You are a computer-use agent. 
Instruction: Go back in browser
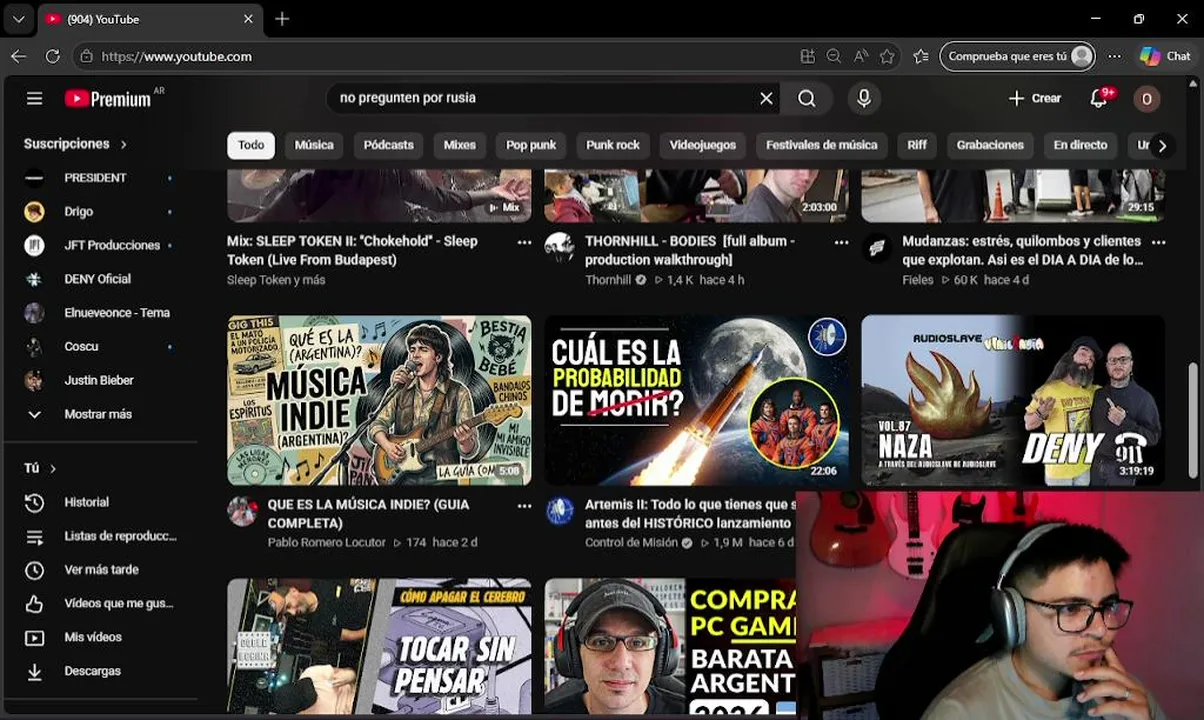coord(18,57)
